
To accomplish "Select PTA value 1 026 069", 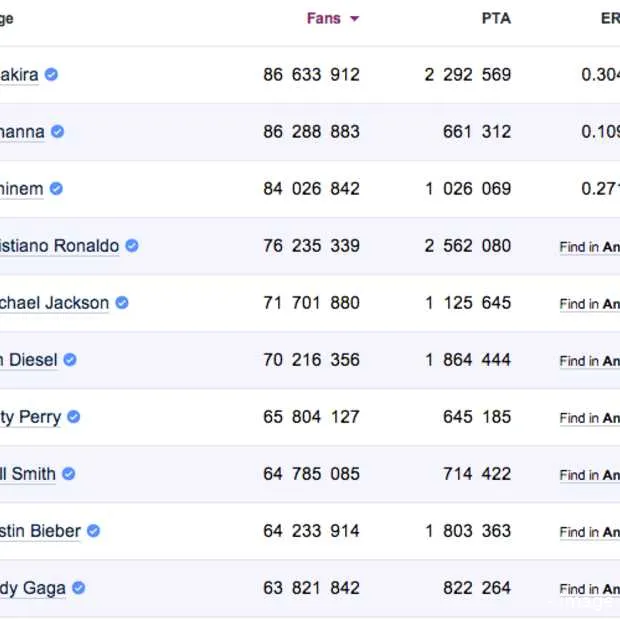I will tap(468, 189).
